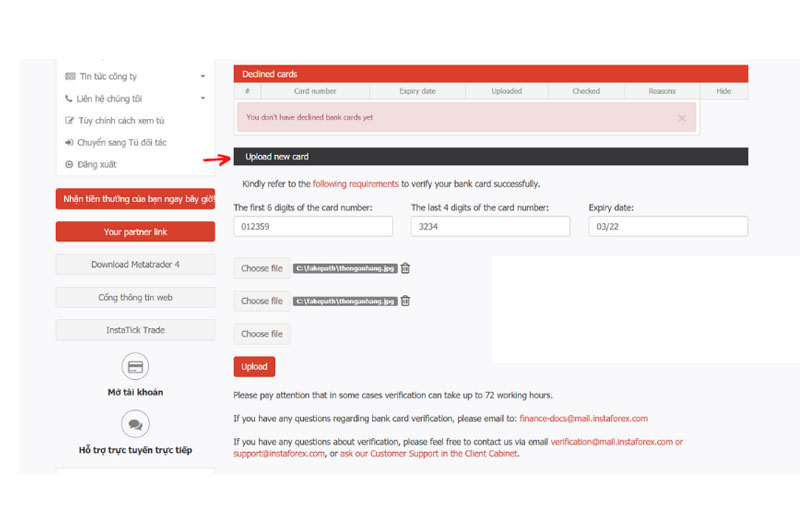
Task: Click the Declined cards section header
Action: coord(491,74)
